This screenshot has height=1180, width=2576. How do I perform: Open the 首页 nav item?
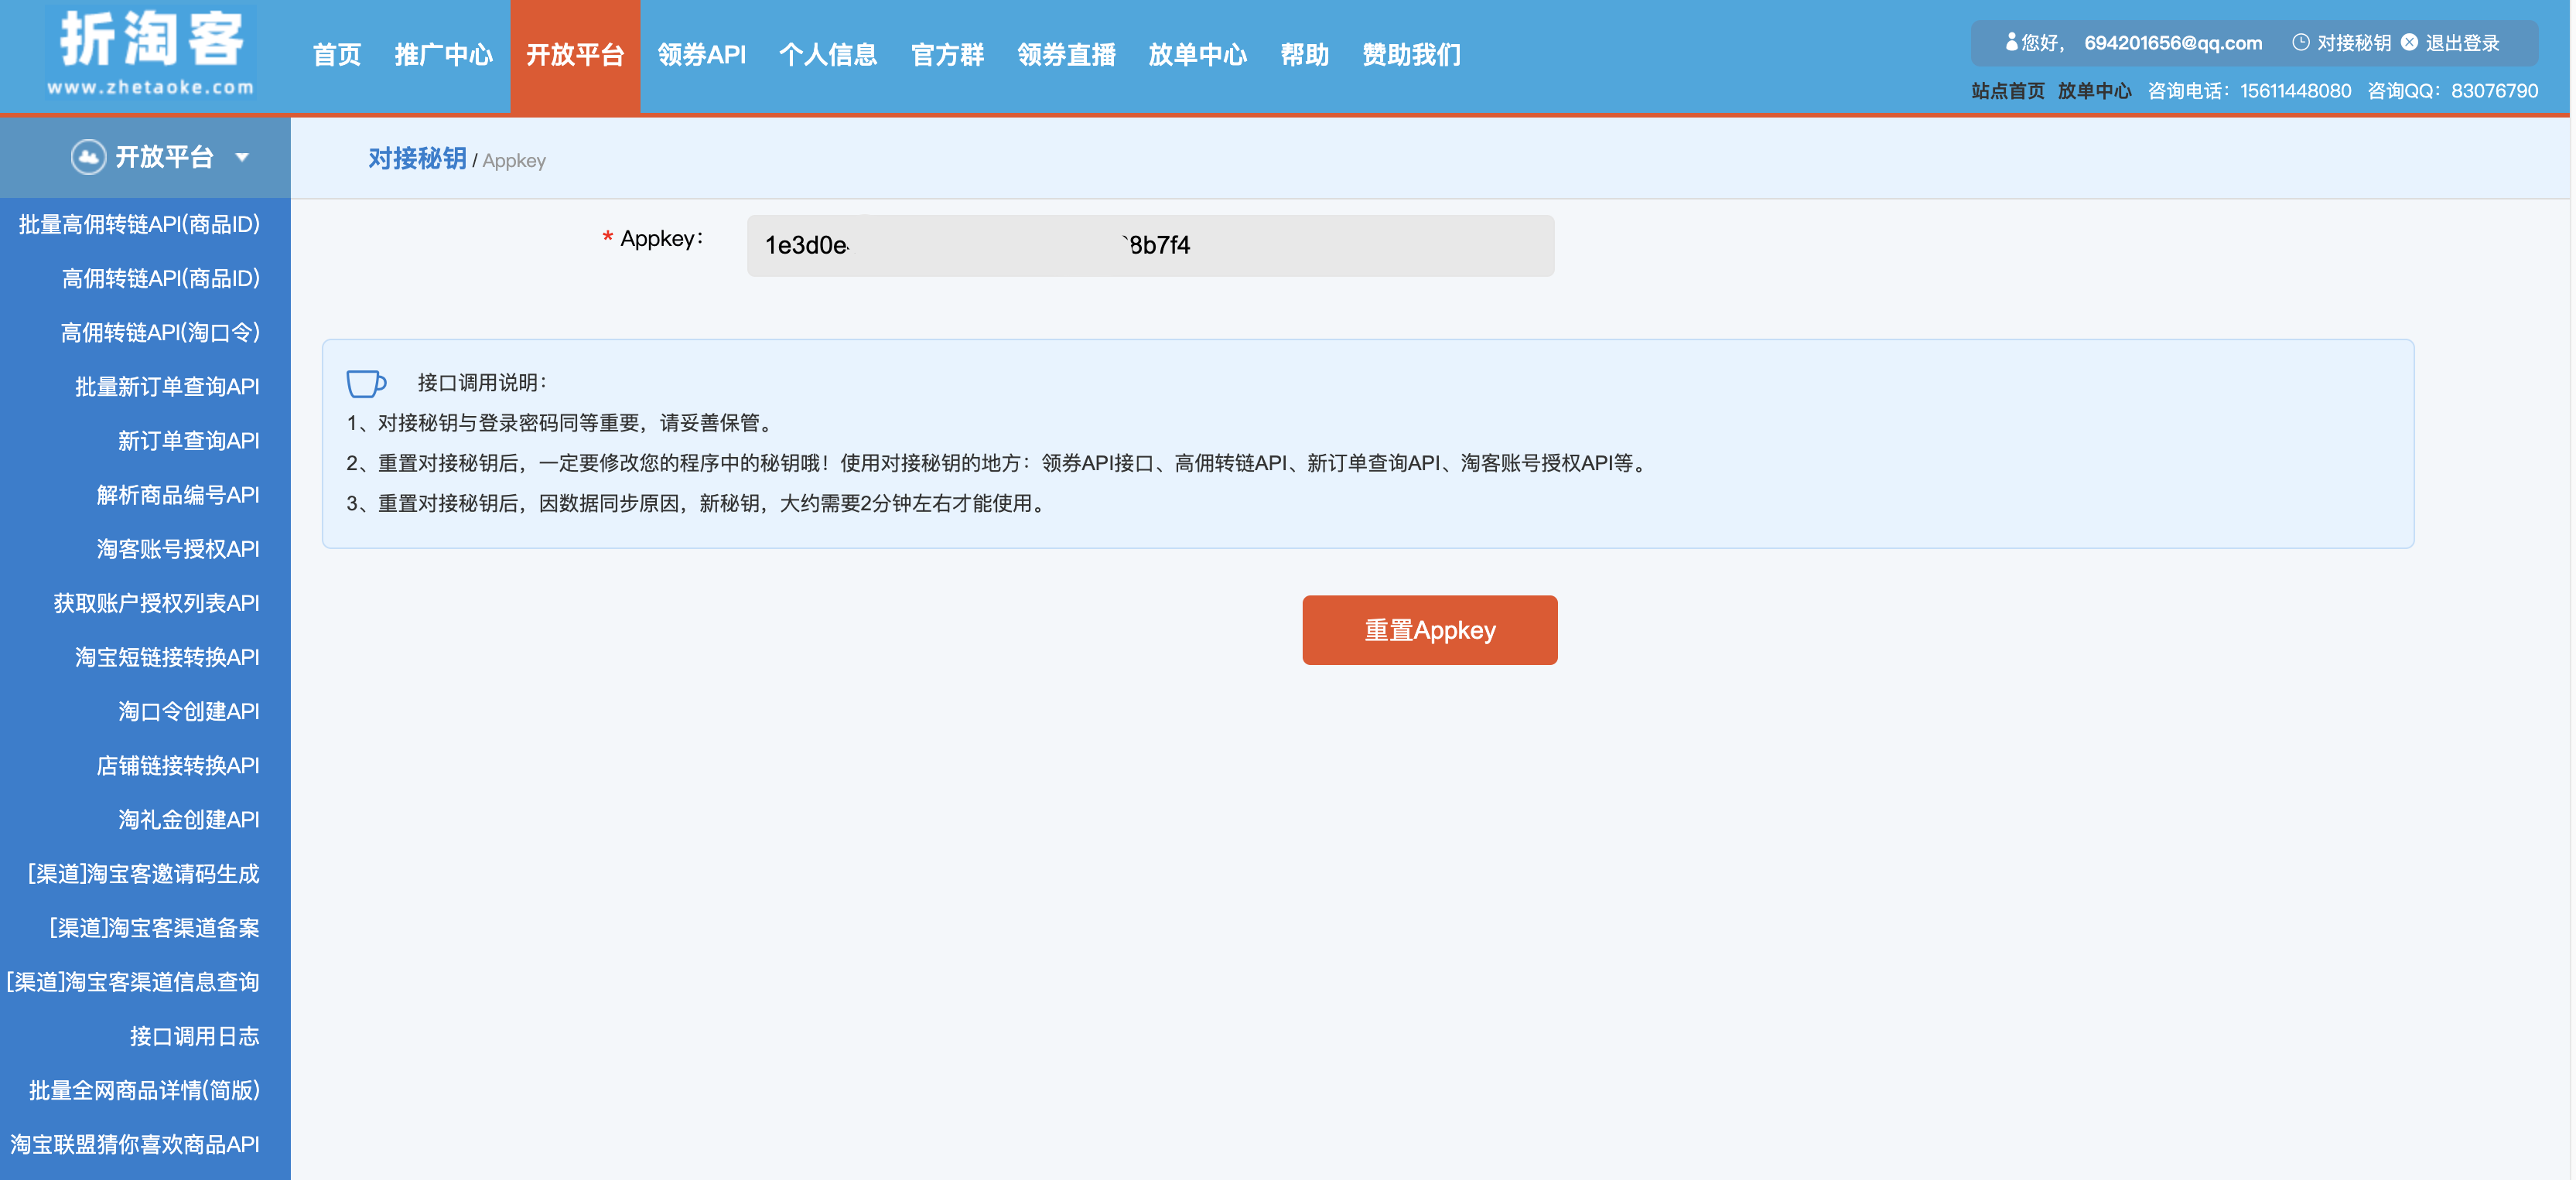pyautogui.click(x=336, y=55)
